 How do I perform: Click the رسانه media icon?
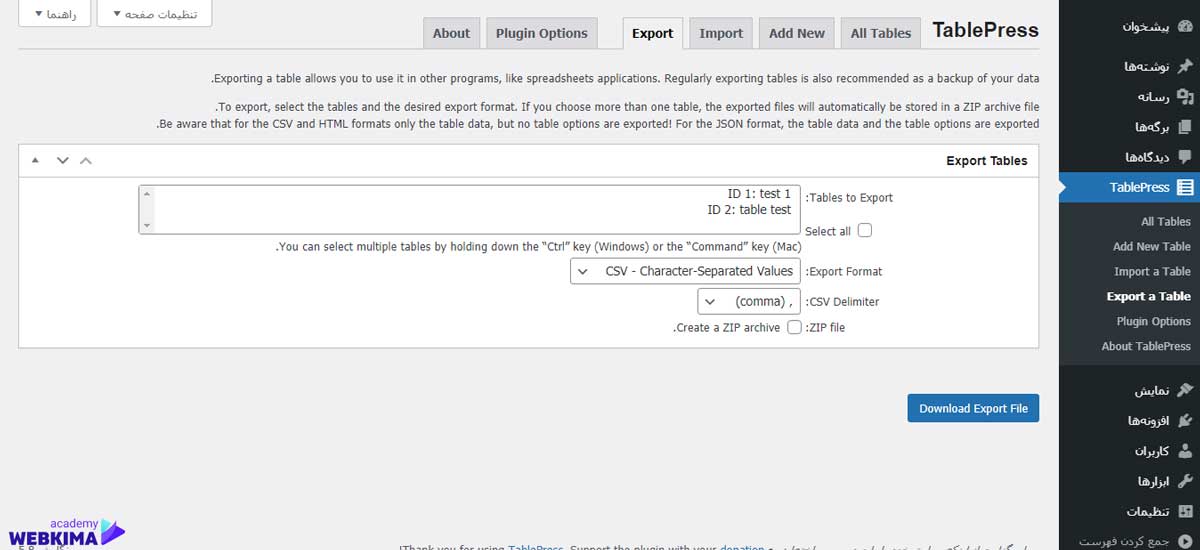coord(1185,97)
